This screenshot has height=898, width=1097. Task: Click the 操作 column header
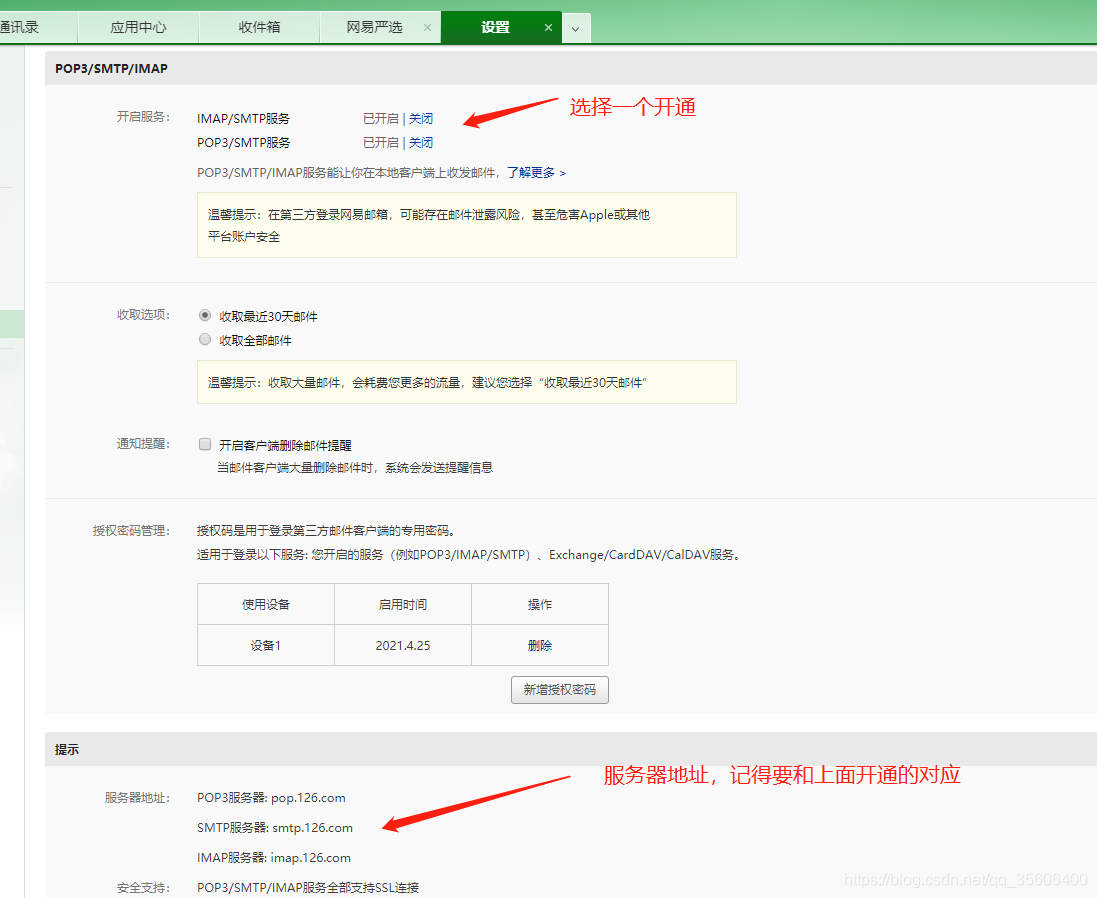[x=540, y=604]
